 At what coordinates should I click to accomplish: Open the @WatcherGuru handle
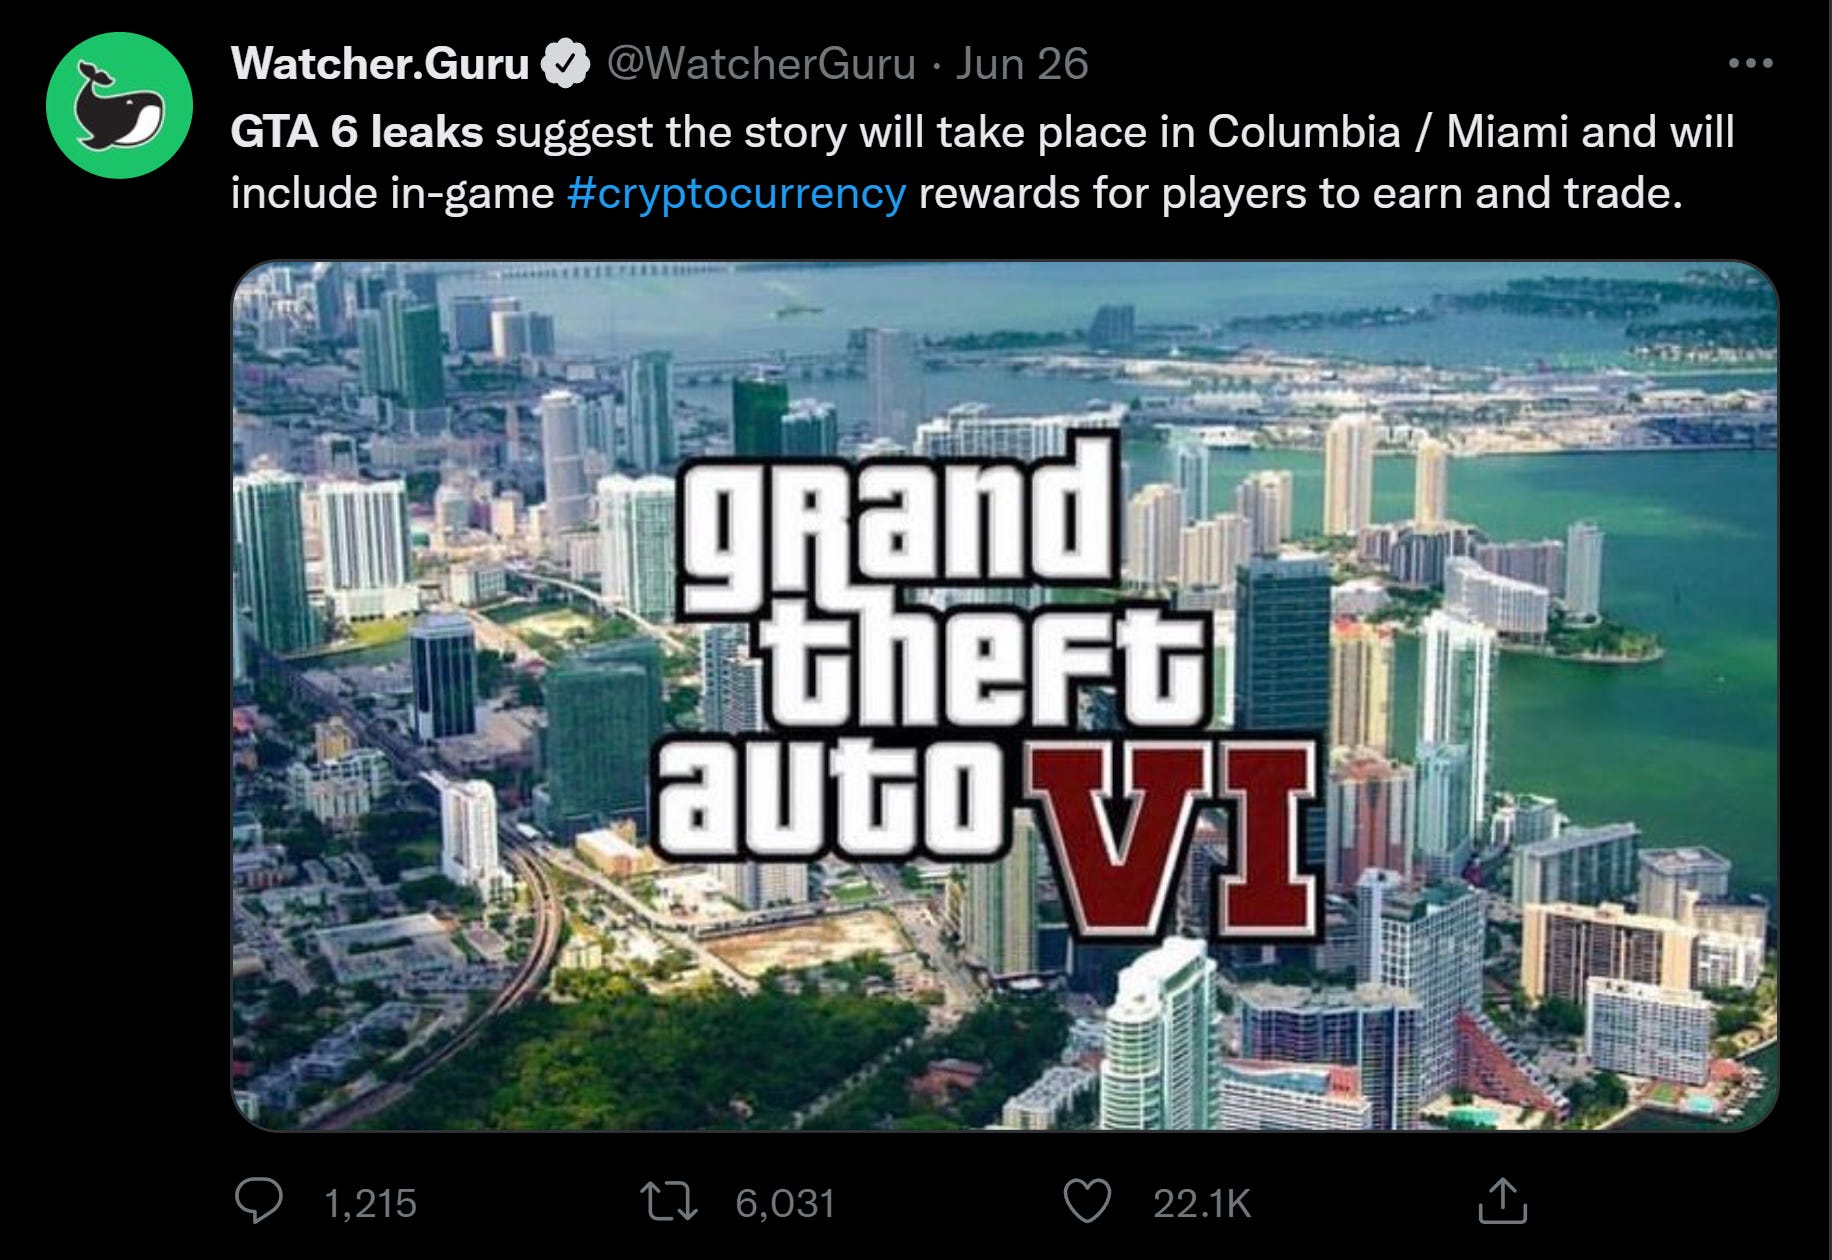[x=761, y=64]
